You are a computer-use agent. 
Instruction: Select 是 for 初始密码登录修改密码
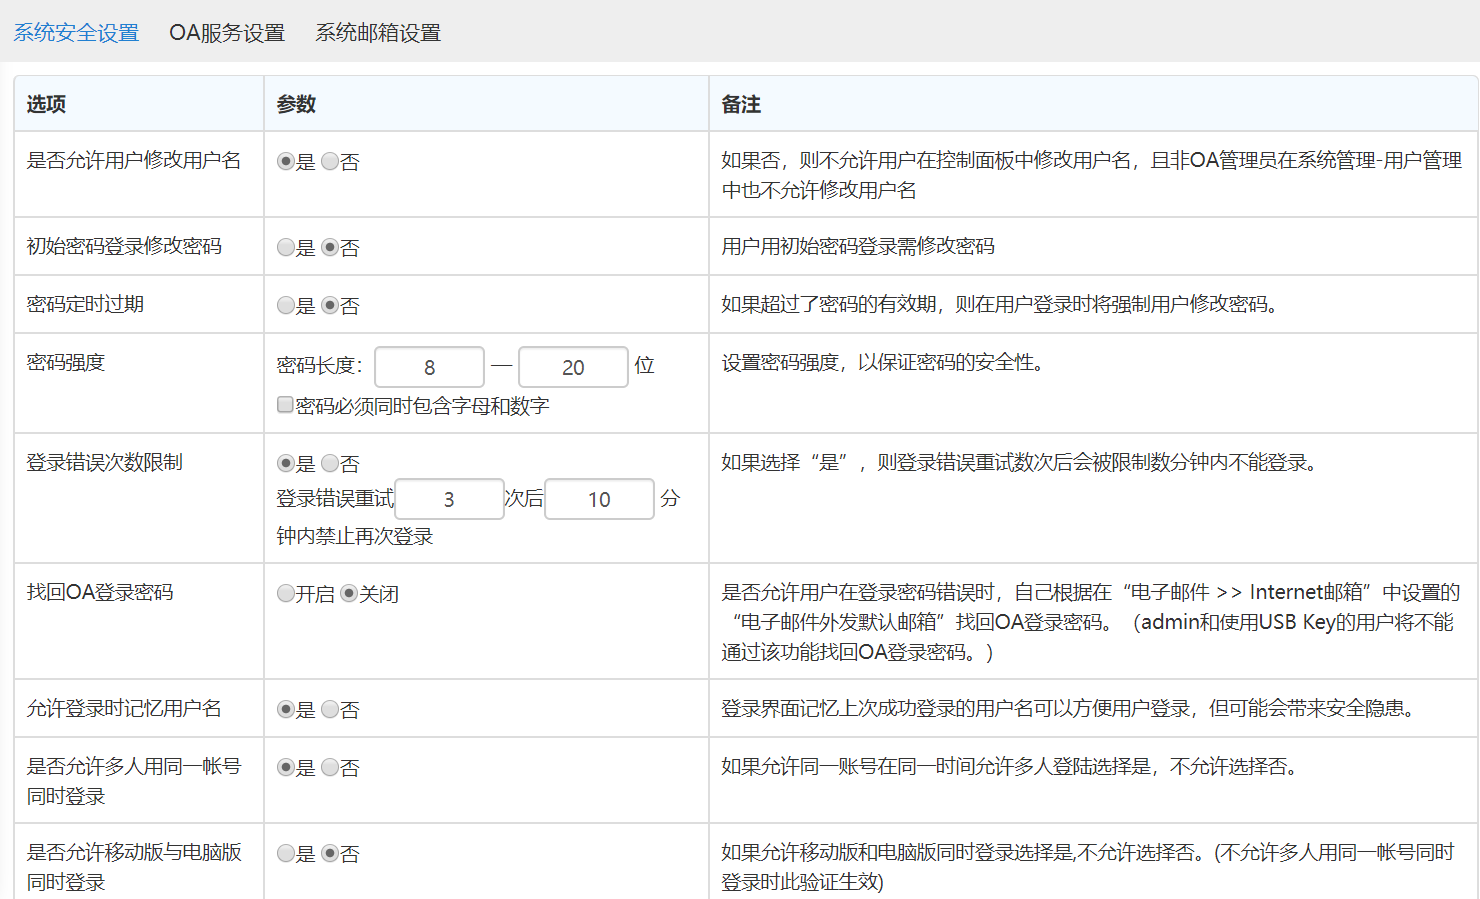tap(286, 248)
